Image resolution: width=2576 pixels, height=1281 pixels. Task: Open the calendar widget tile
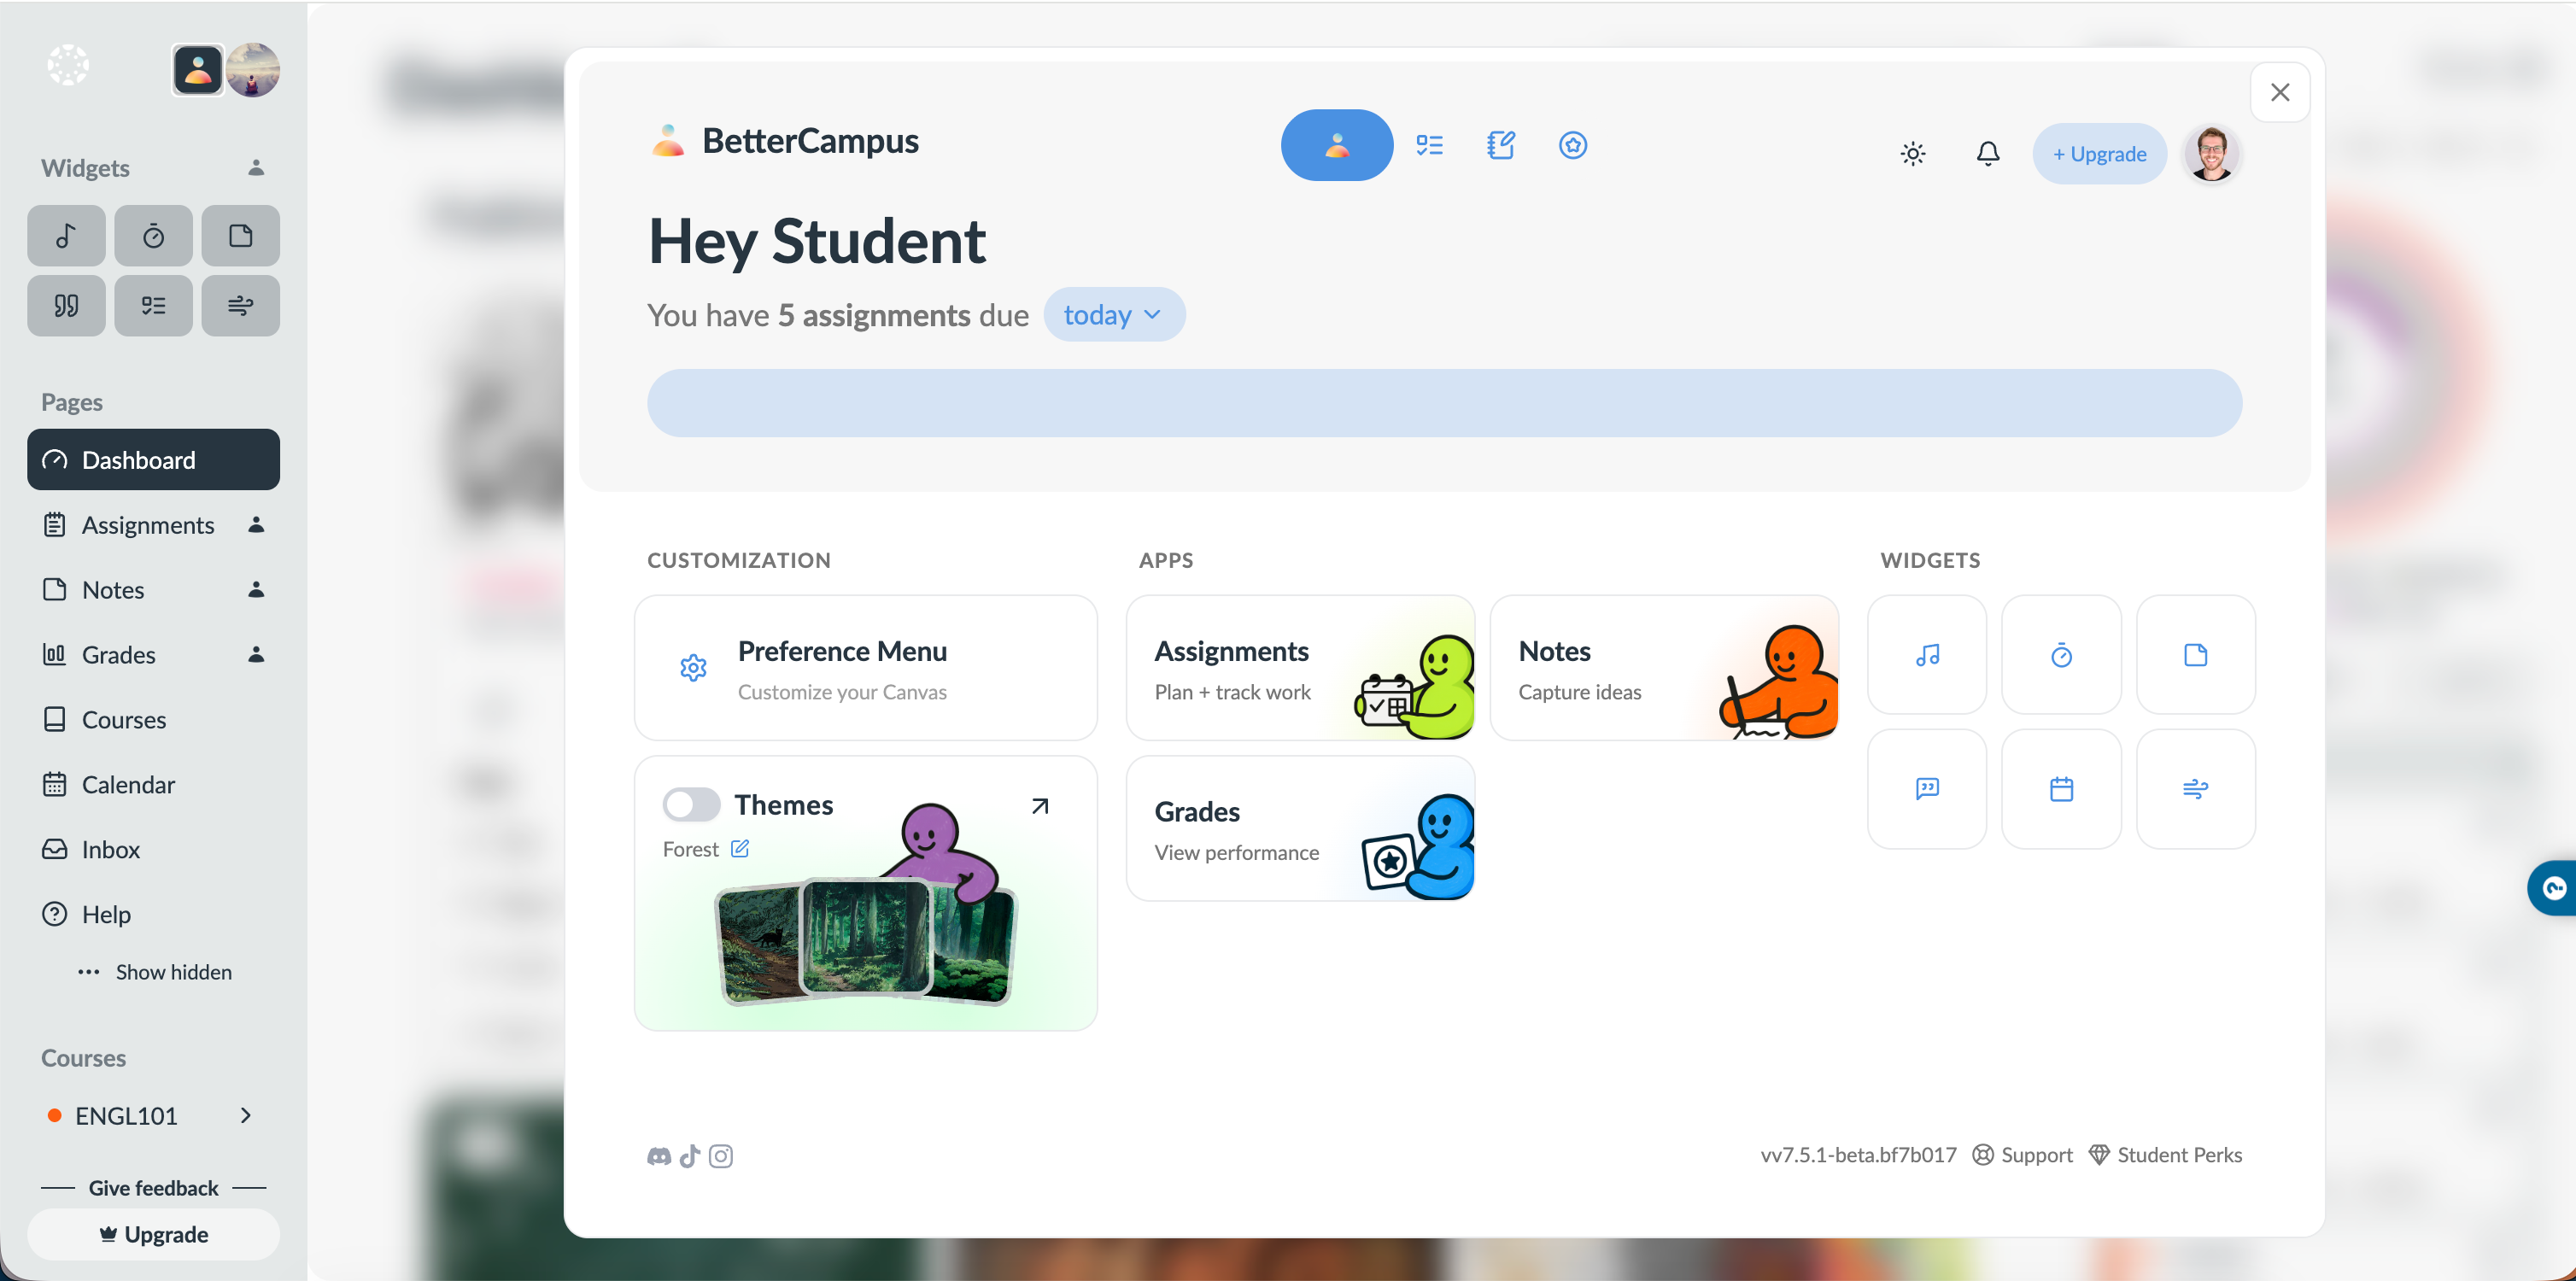click(2060, 789)
